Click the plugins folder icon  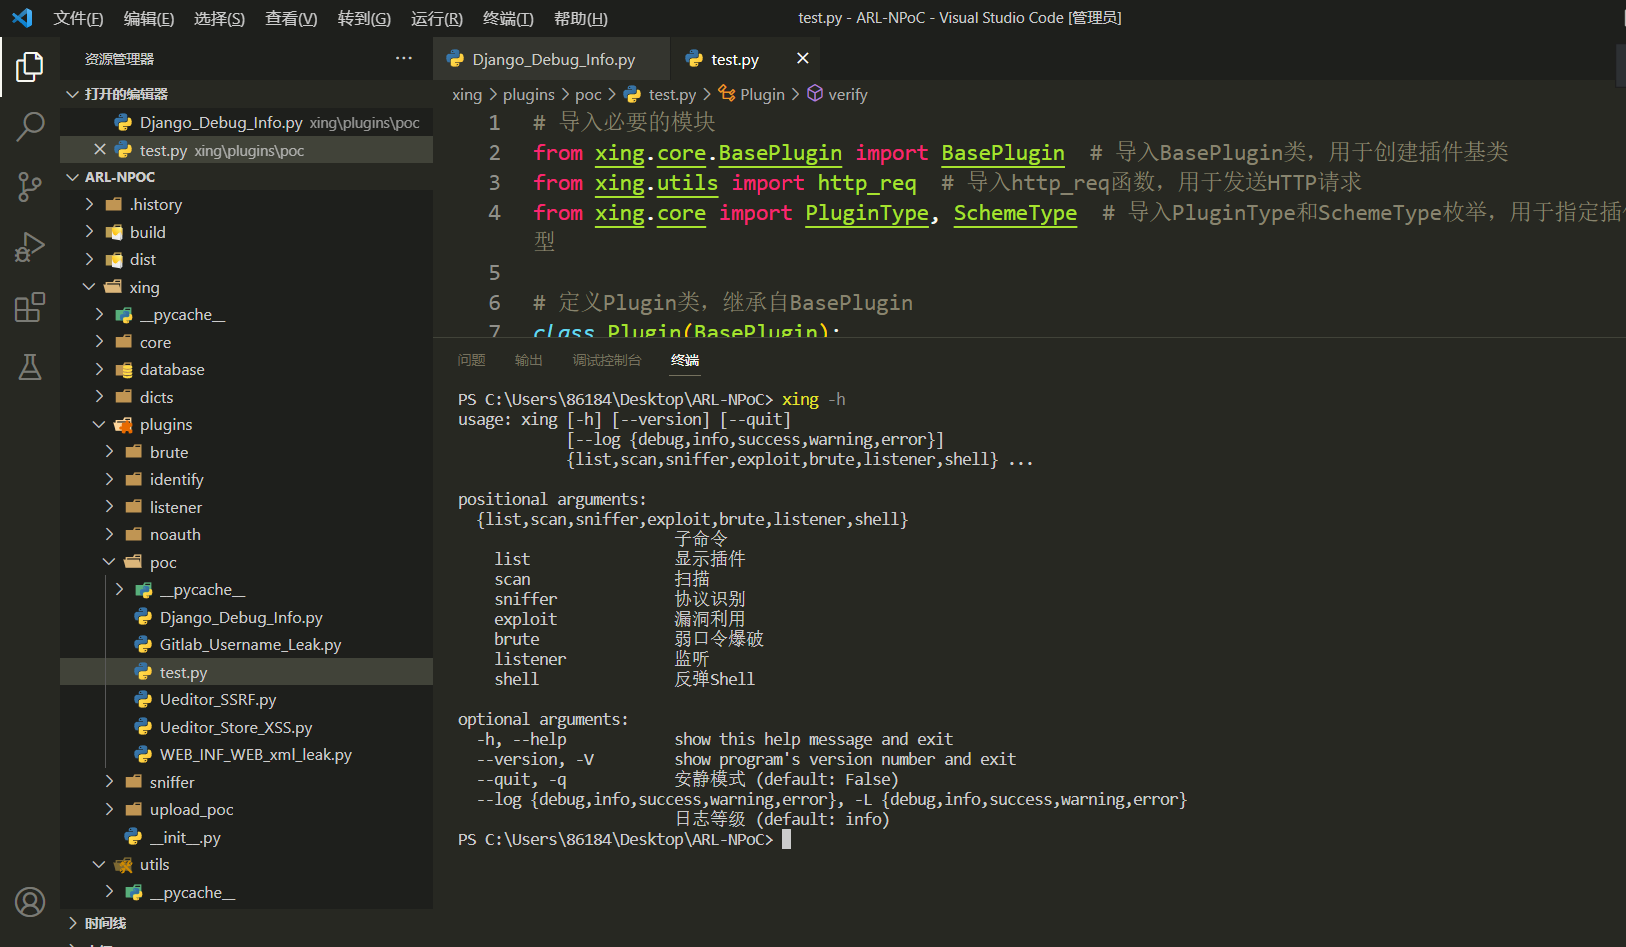[124, 424]
